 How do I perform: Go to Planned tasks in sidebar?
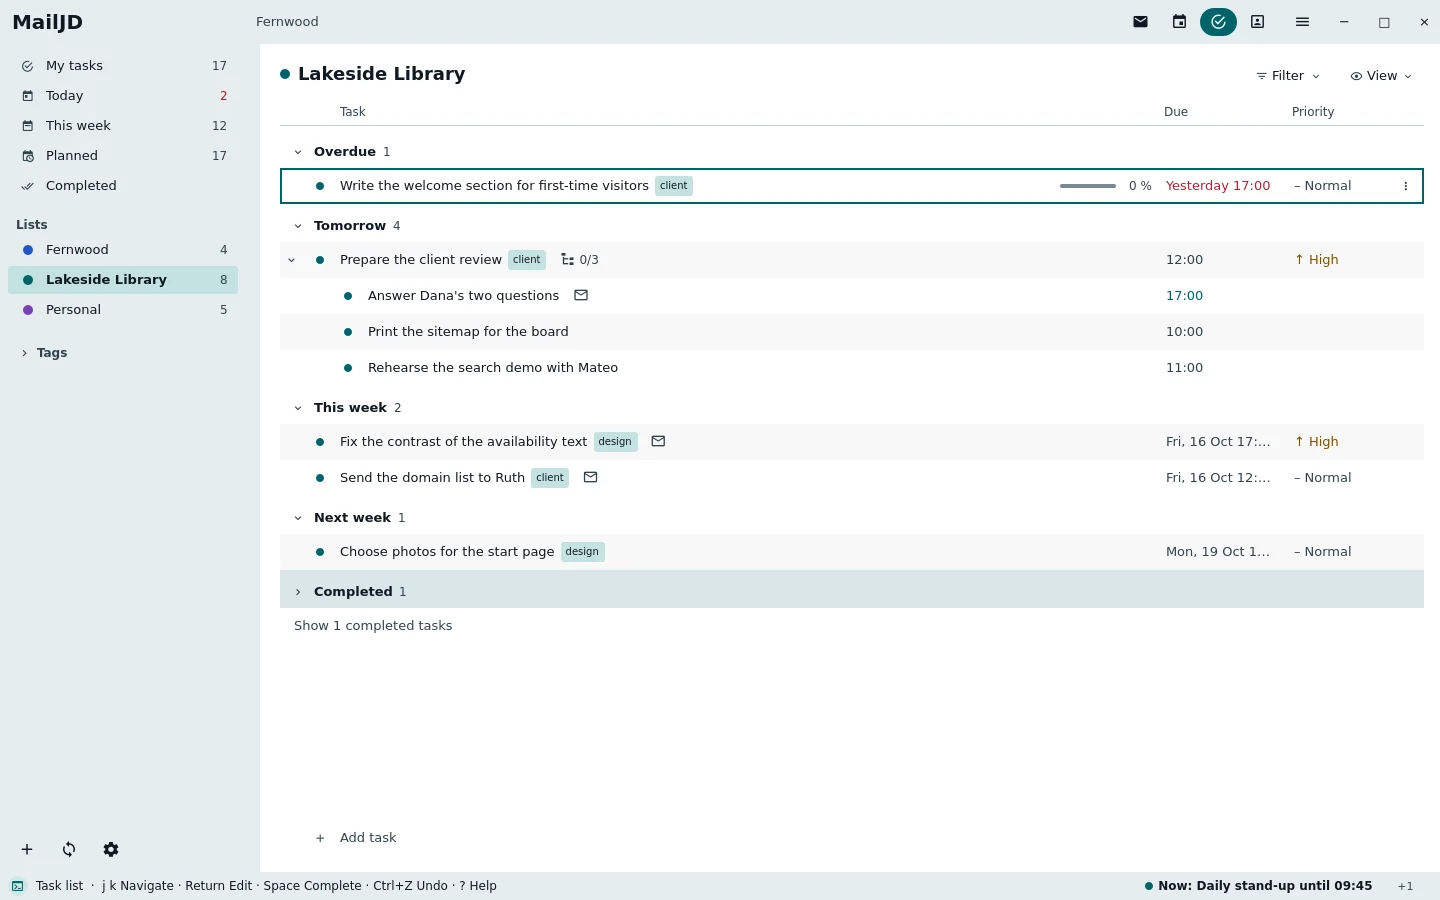123,156
